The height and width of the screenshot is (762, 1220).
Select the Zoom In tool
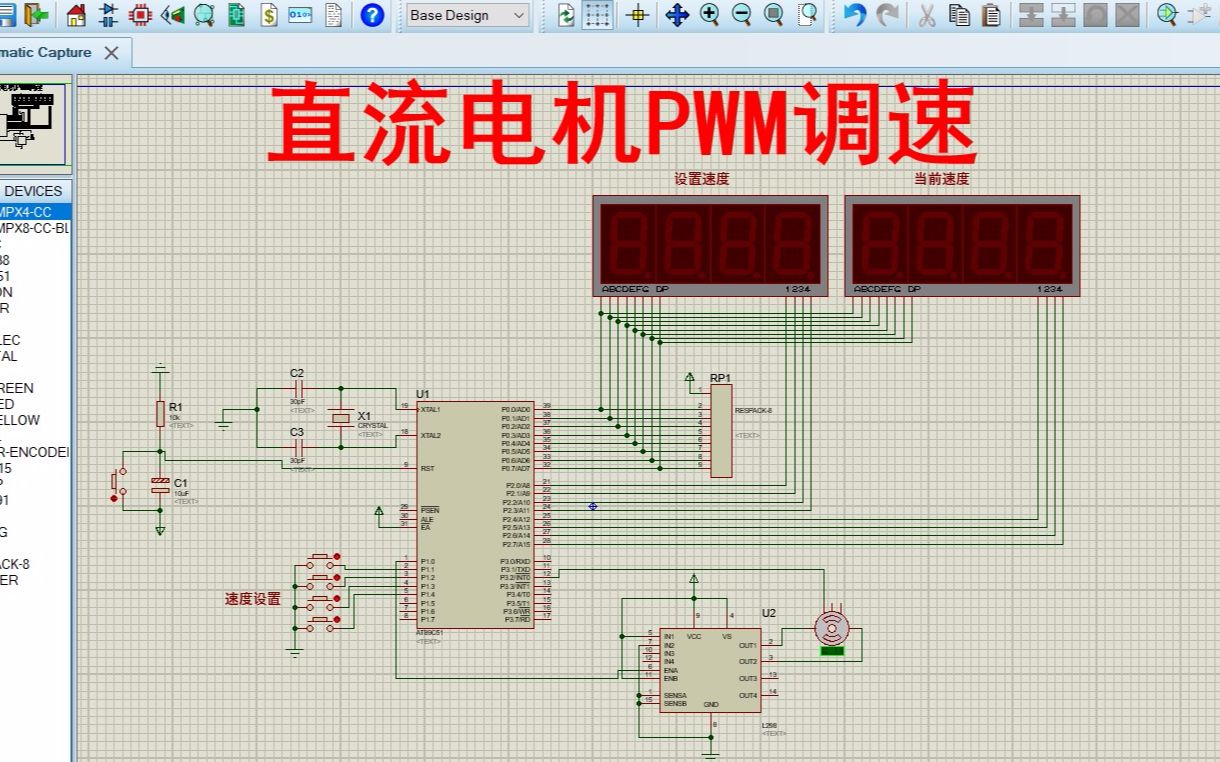pyautogui.click(x=709, y=15)
